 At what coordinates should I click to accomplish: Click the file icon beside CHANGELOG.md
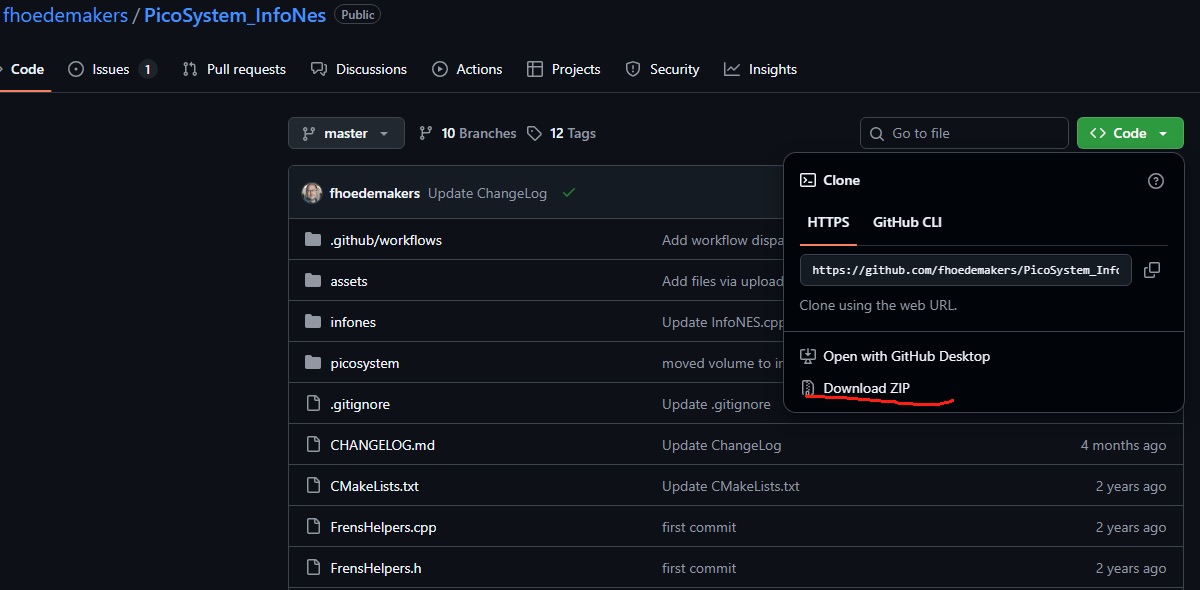pyautogui.click(x=312, y=445)
